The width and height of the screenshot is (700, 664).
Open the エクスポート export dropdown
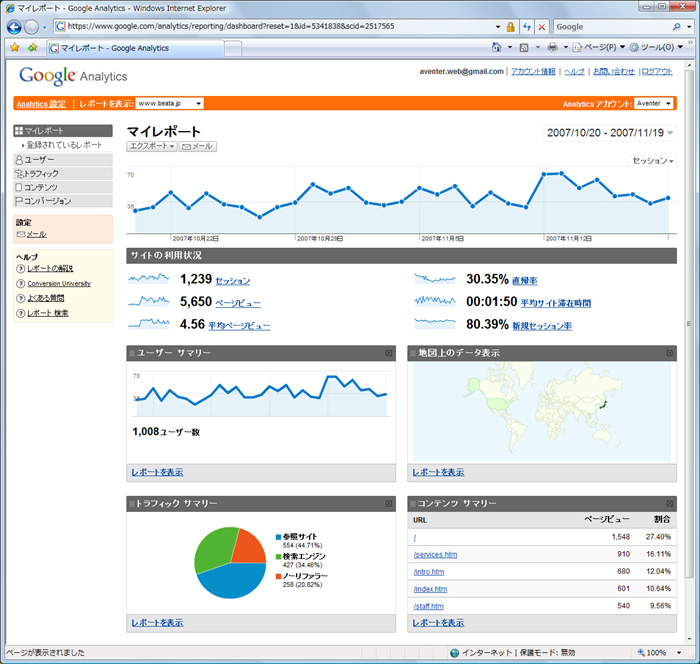[152, 146]
